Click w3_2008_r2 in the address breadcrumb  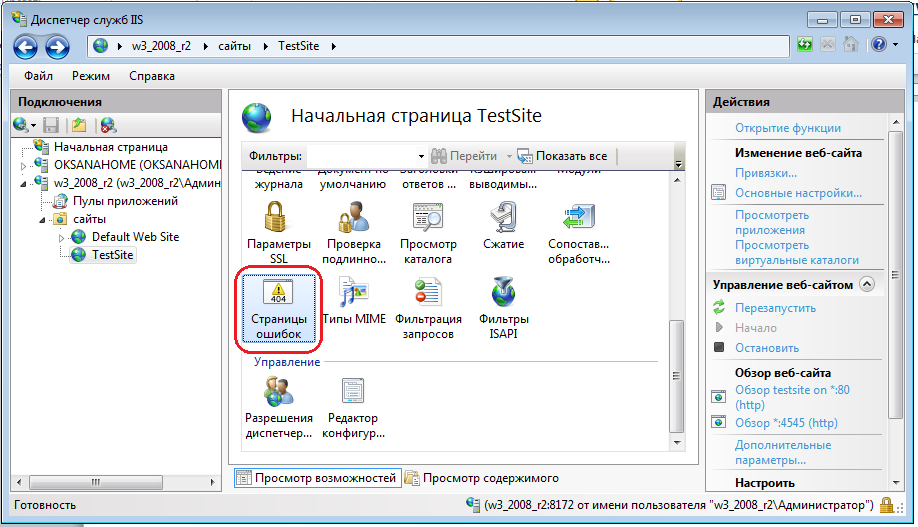click(x=161, y=46)
